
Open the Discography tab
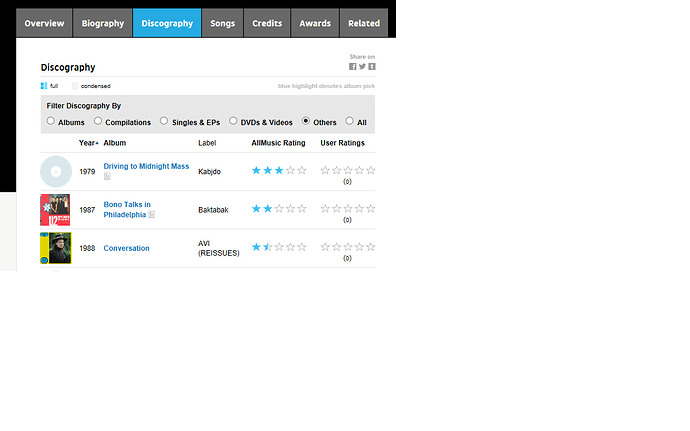click(167, 23)
